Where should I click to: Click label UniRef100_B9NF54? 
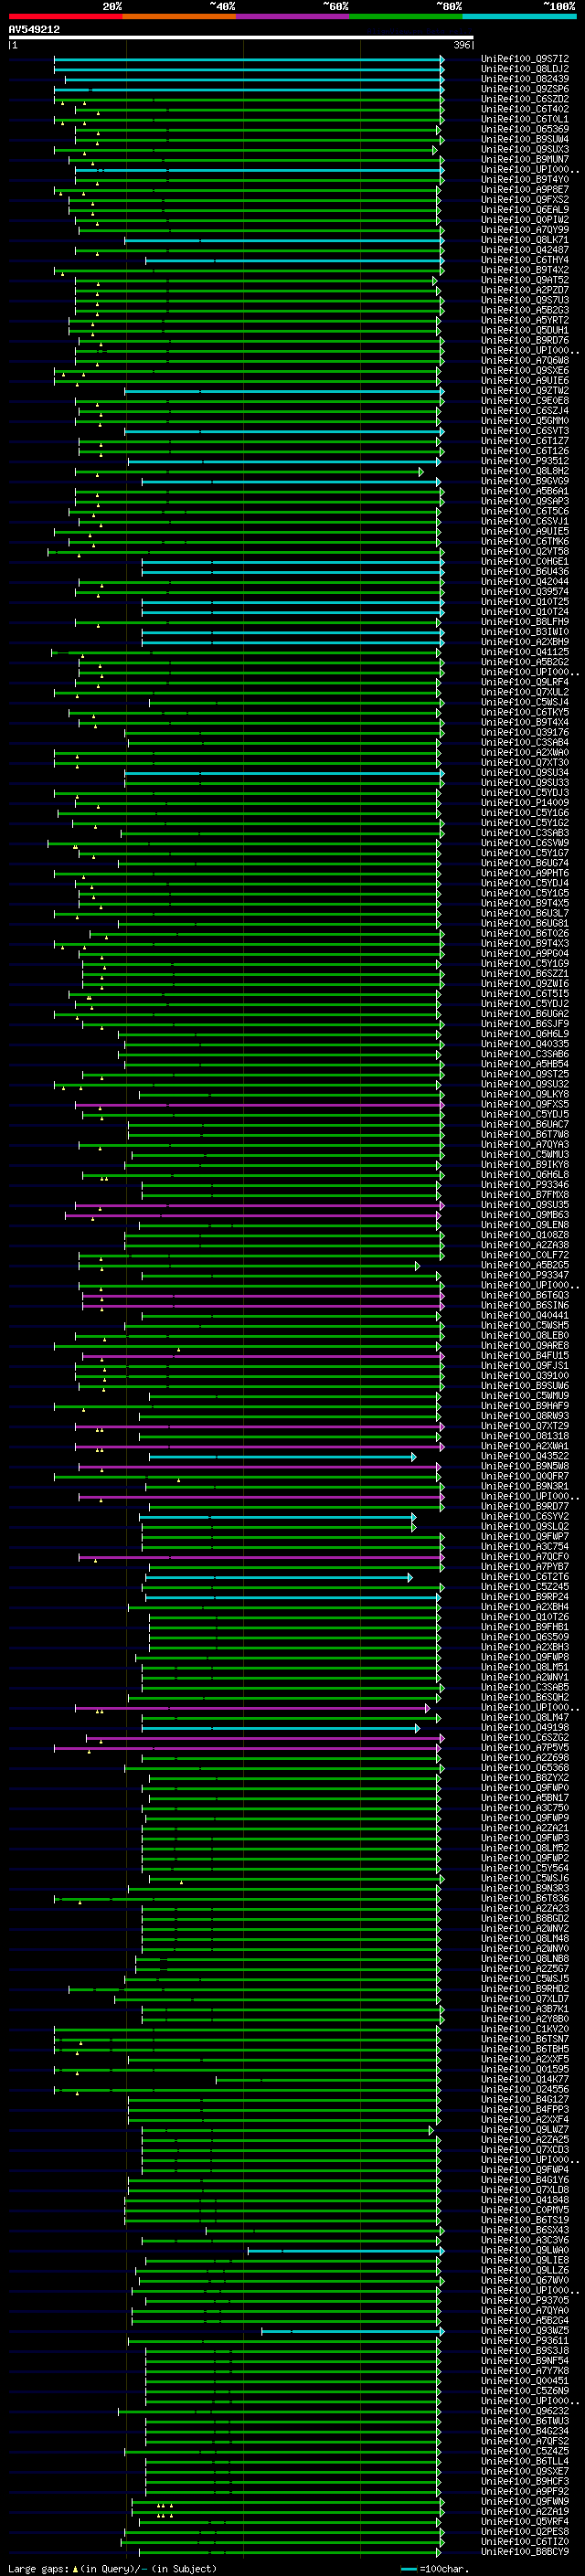point(525,2360)
